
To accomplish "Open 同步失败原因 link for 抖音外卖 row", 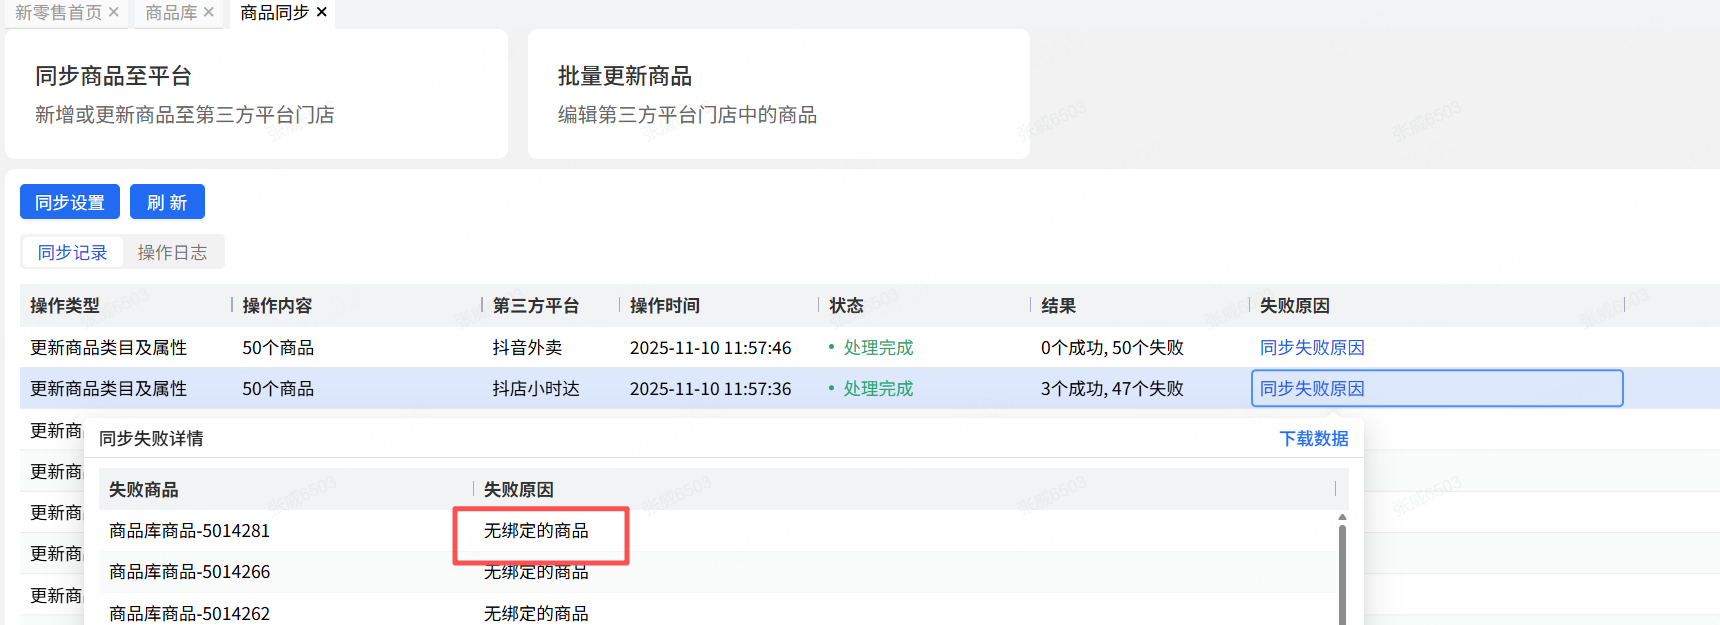I will click(x=1312, y=348).
